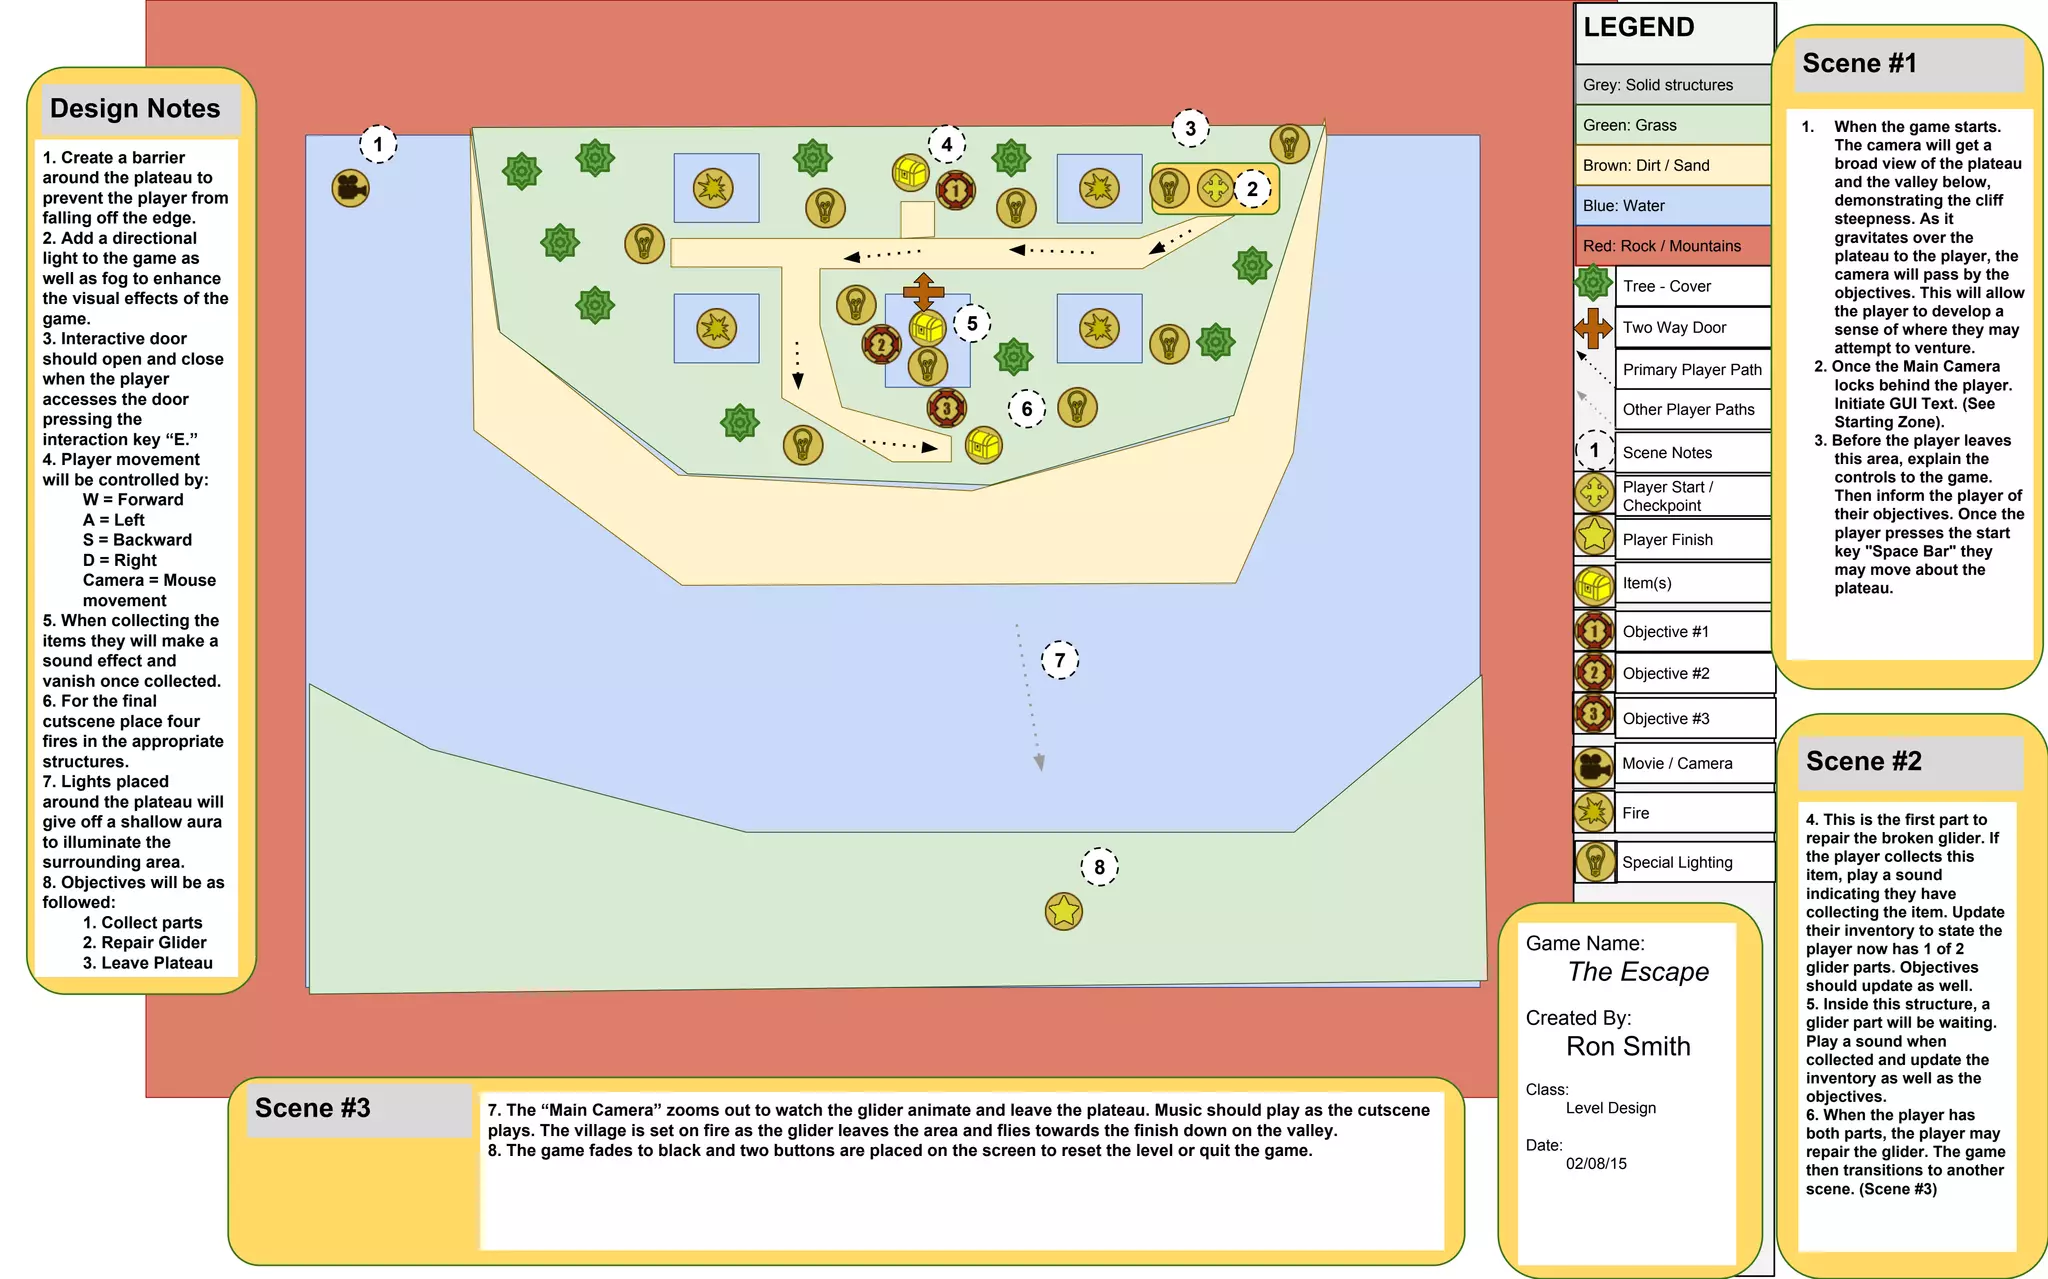The image size is (2048, 1279).
Task: Click the Two Way Door icon on the map
Action: tap(923, 292)
